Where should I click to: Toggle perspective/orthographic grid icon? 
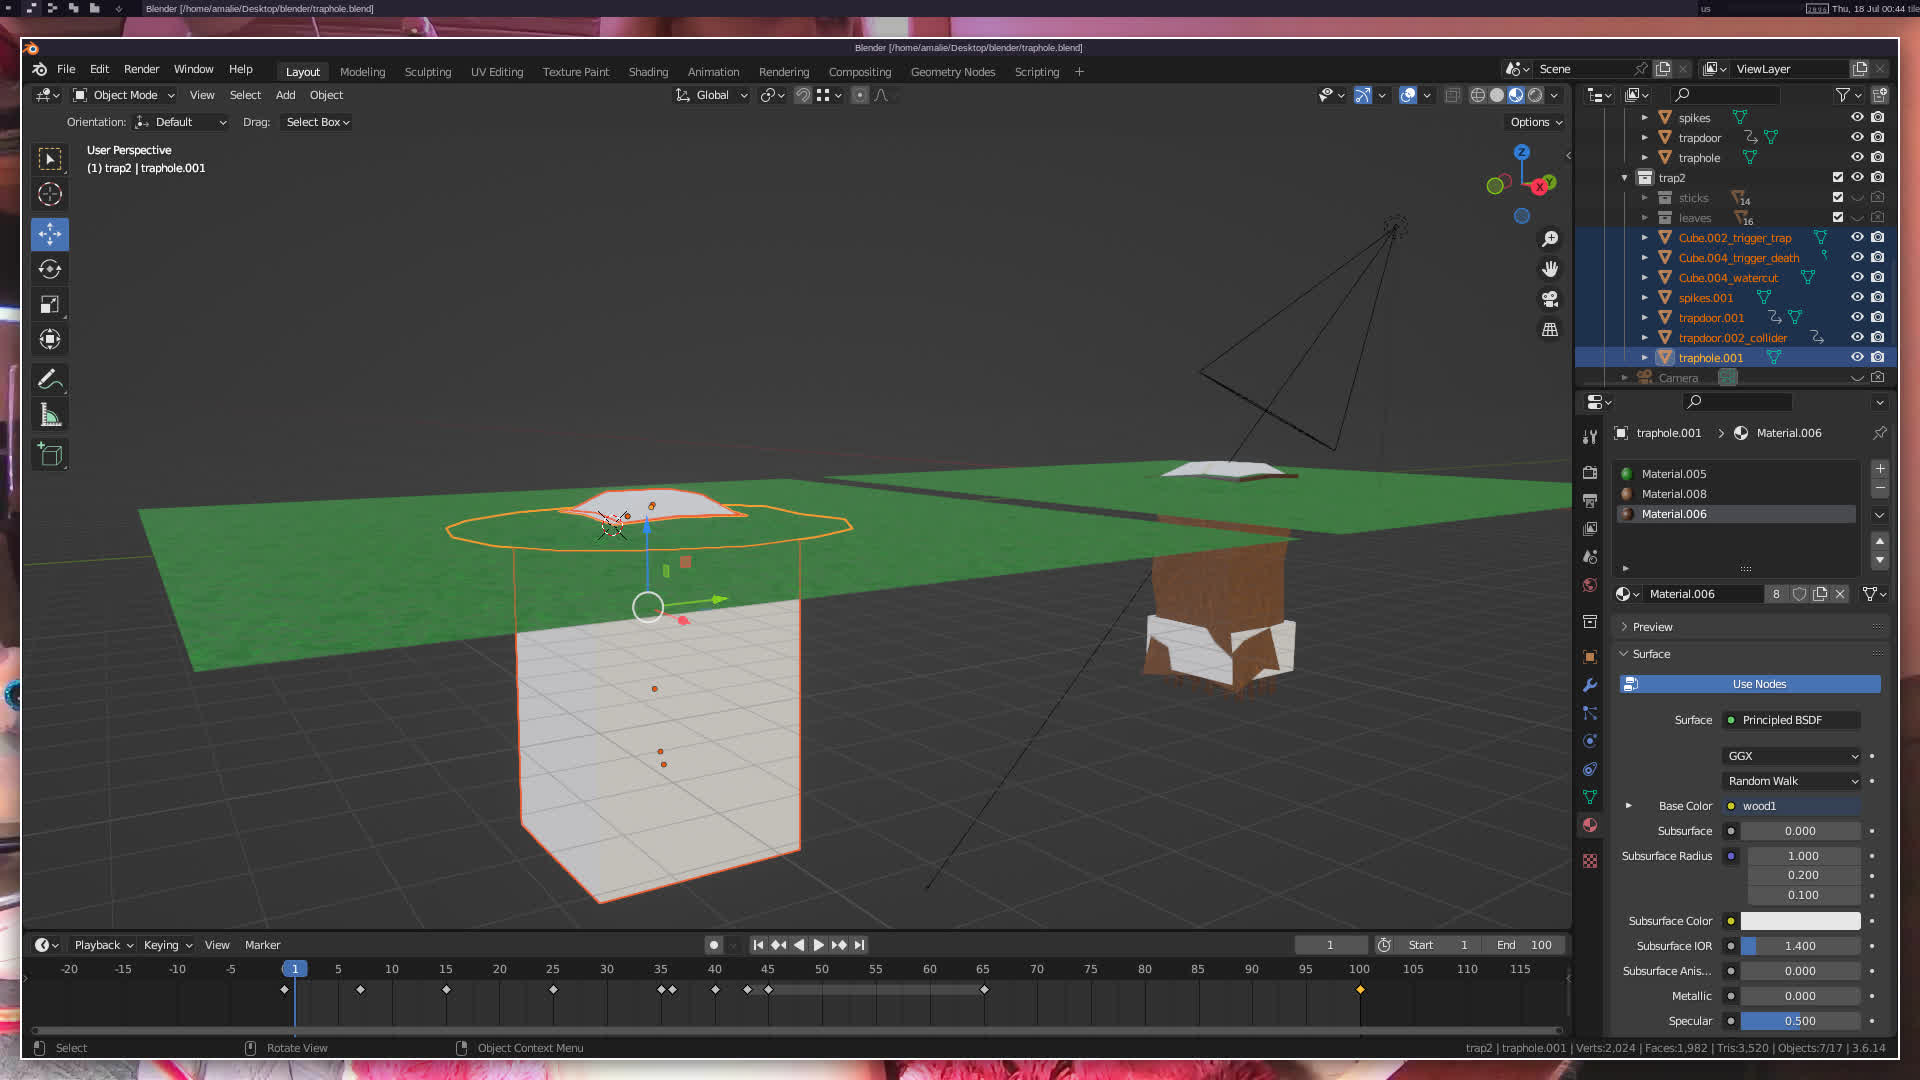click(x=1550, y=329)
